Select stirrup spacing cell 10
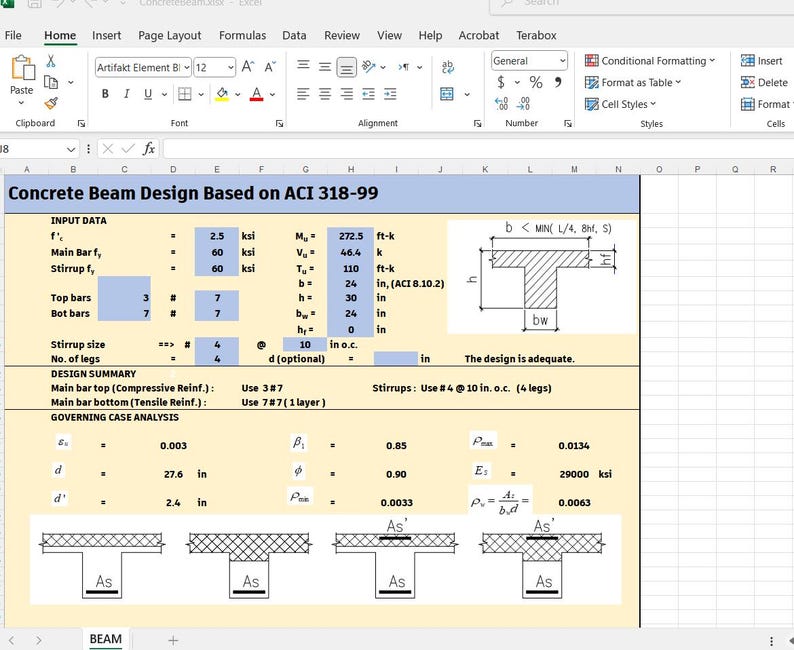Image resolution: width=794 pixels, height=650 pixels. pos(305,345)
